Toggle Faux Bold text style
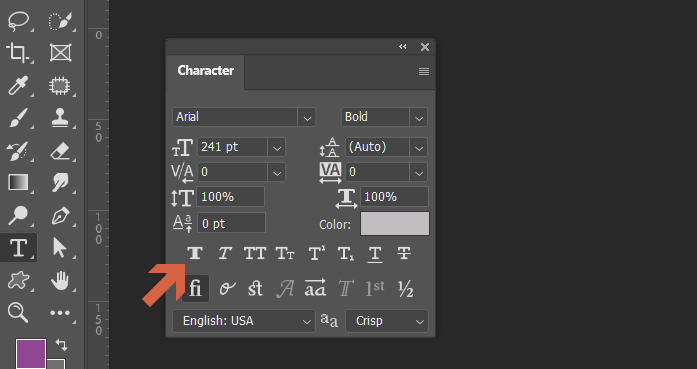The image size is (697, 369). click(x=195, y=253)
